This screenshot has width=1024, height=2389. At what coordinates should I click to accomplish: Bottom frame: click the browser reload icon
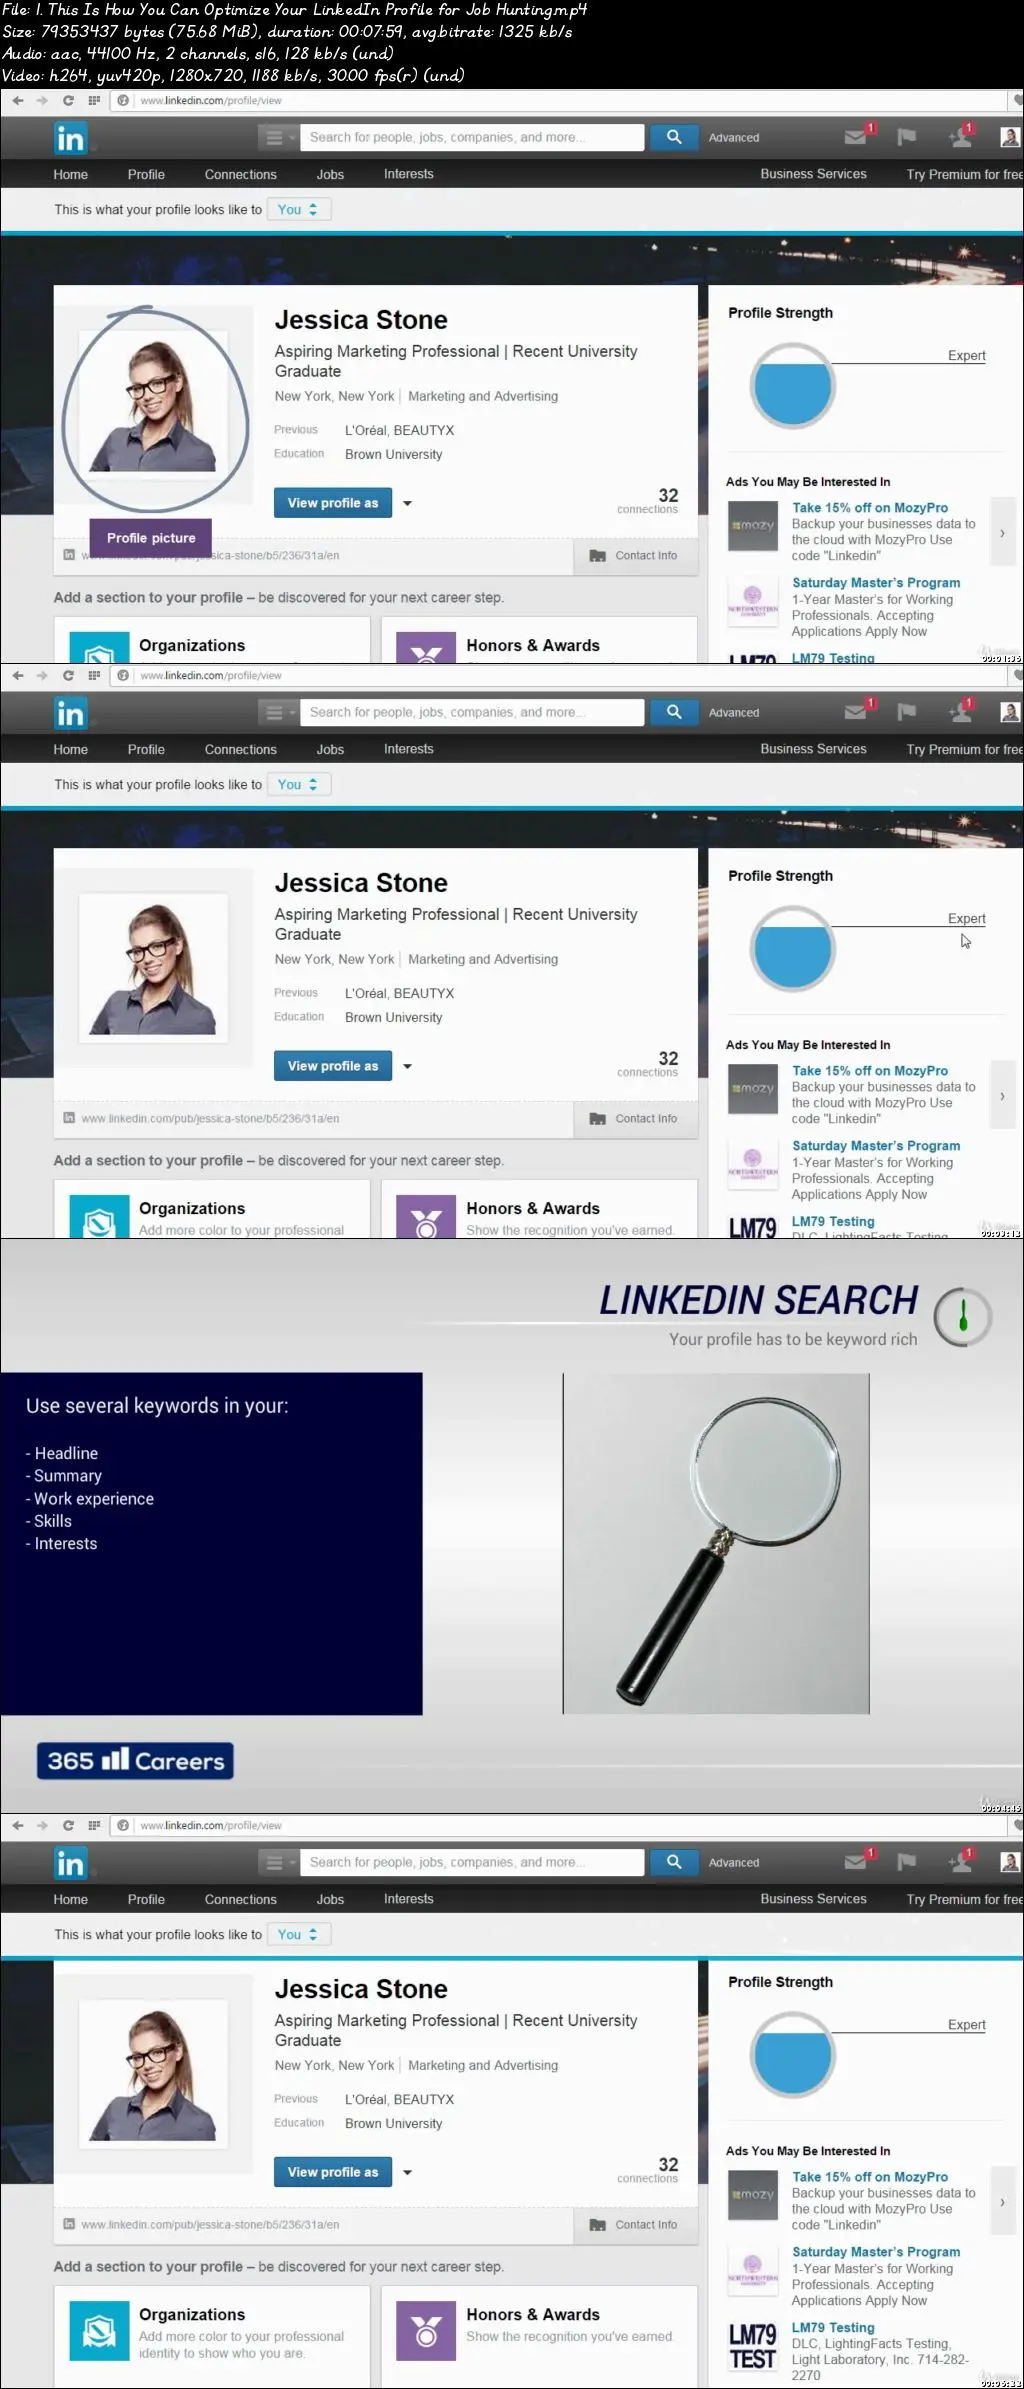(68, 1825)
